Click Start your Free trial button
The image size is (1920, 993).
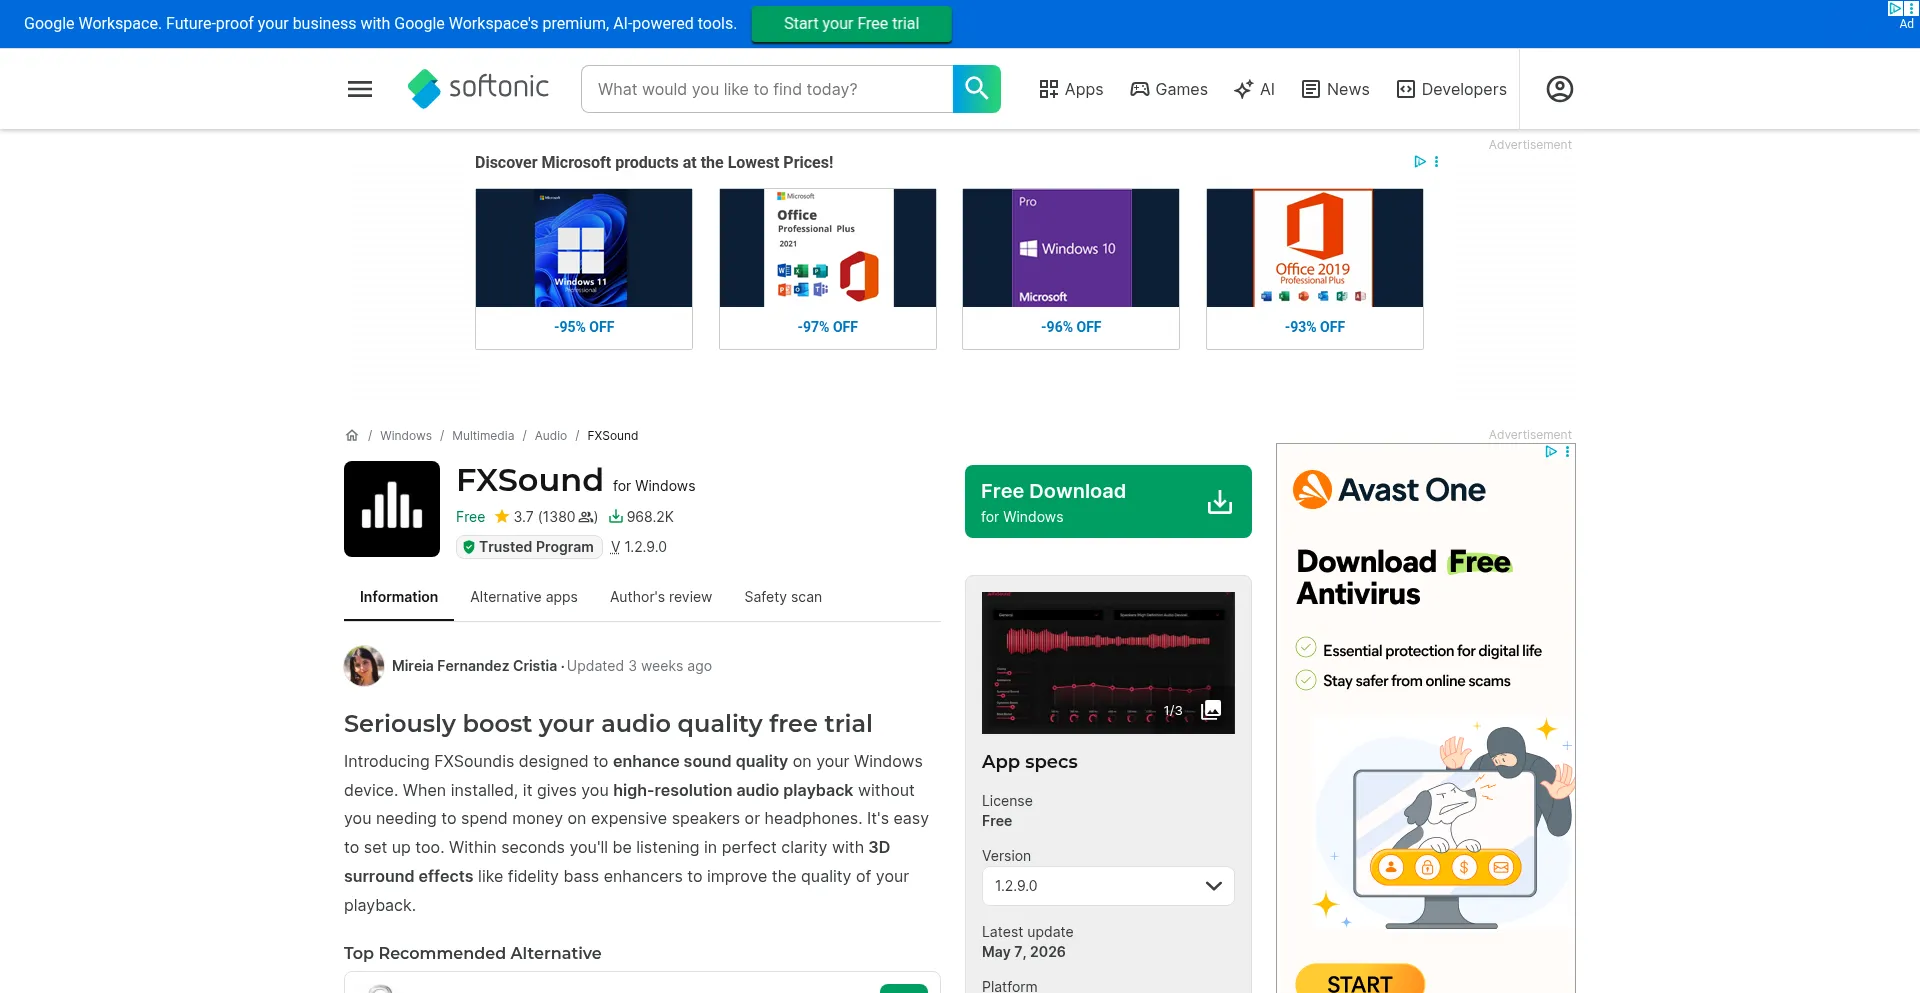[851, 23]
